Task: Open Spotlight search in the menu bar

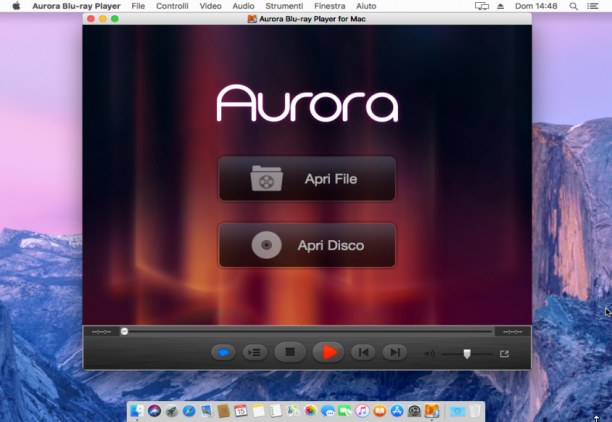Action: coord(573,6)
